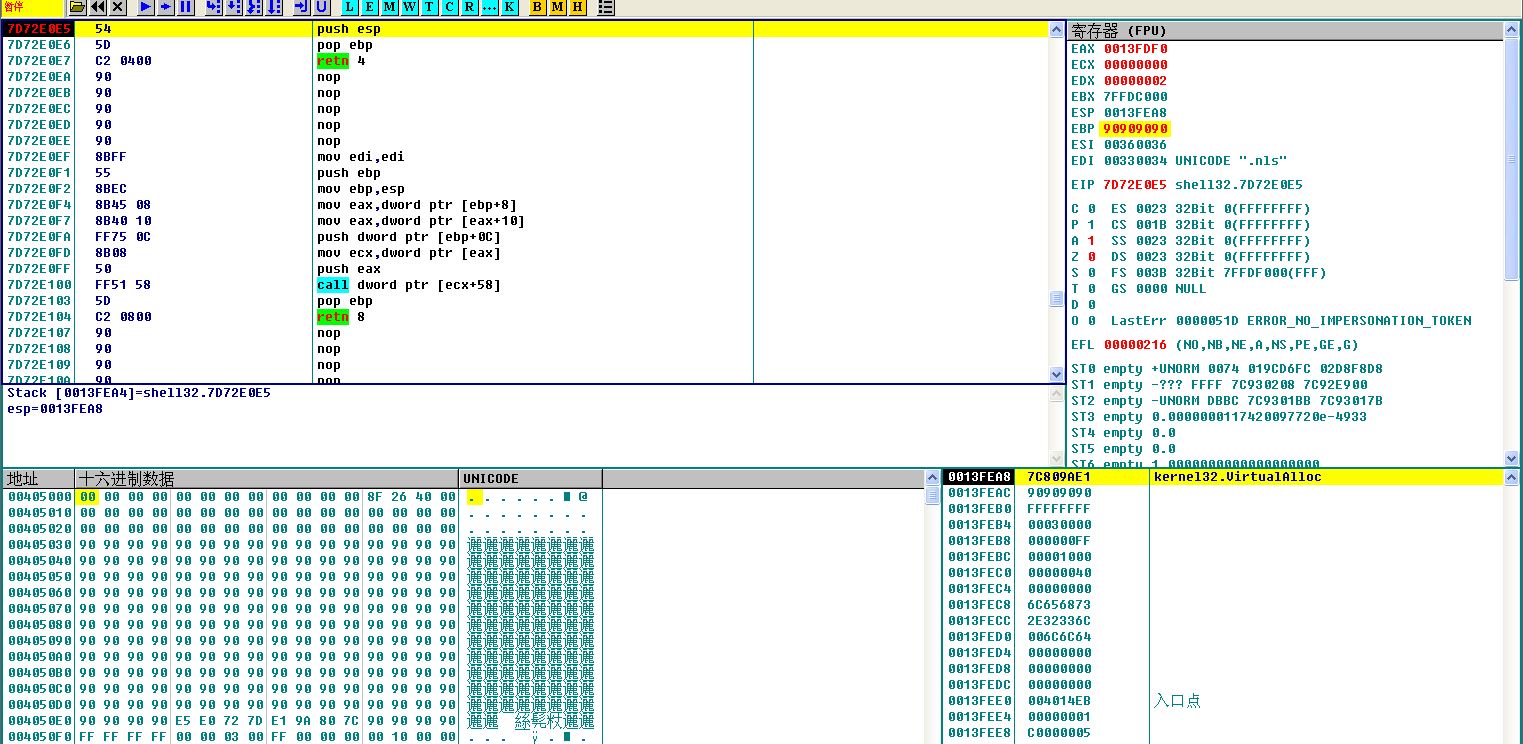Click the Stack [0013FEA4]=shell32.7D72E0E5 info line
Image resolution: width=1523 pixels, height=744 pixels.
pyautogui.click(x=138, y=393)
